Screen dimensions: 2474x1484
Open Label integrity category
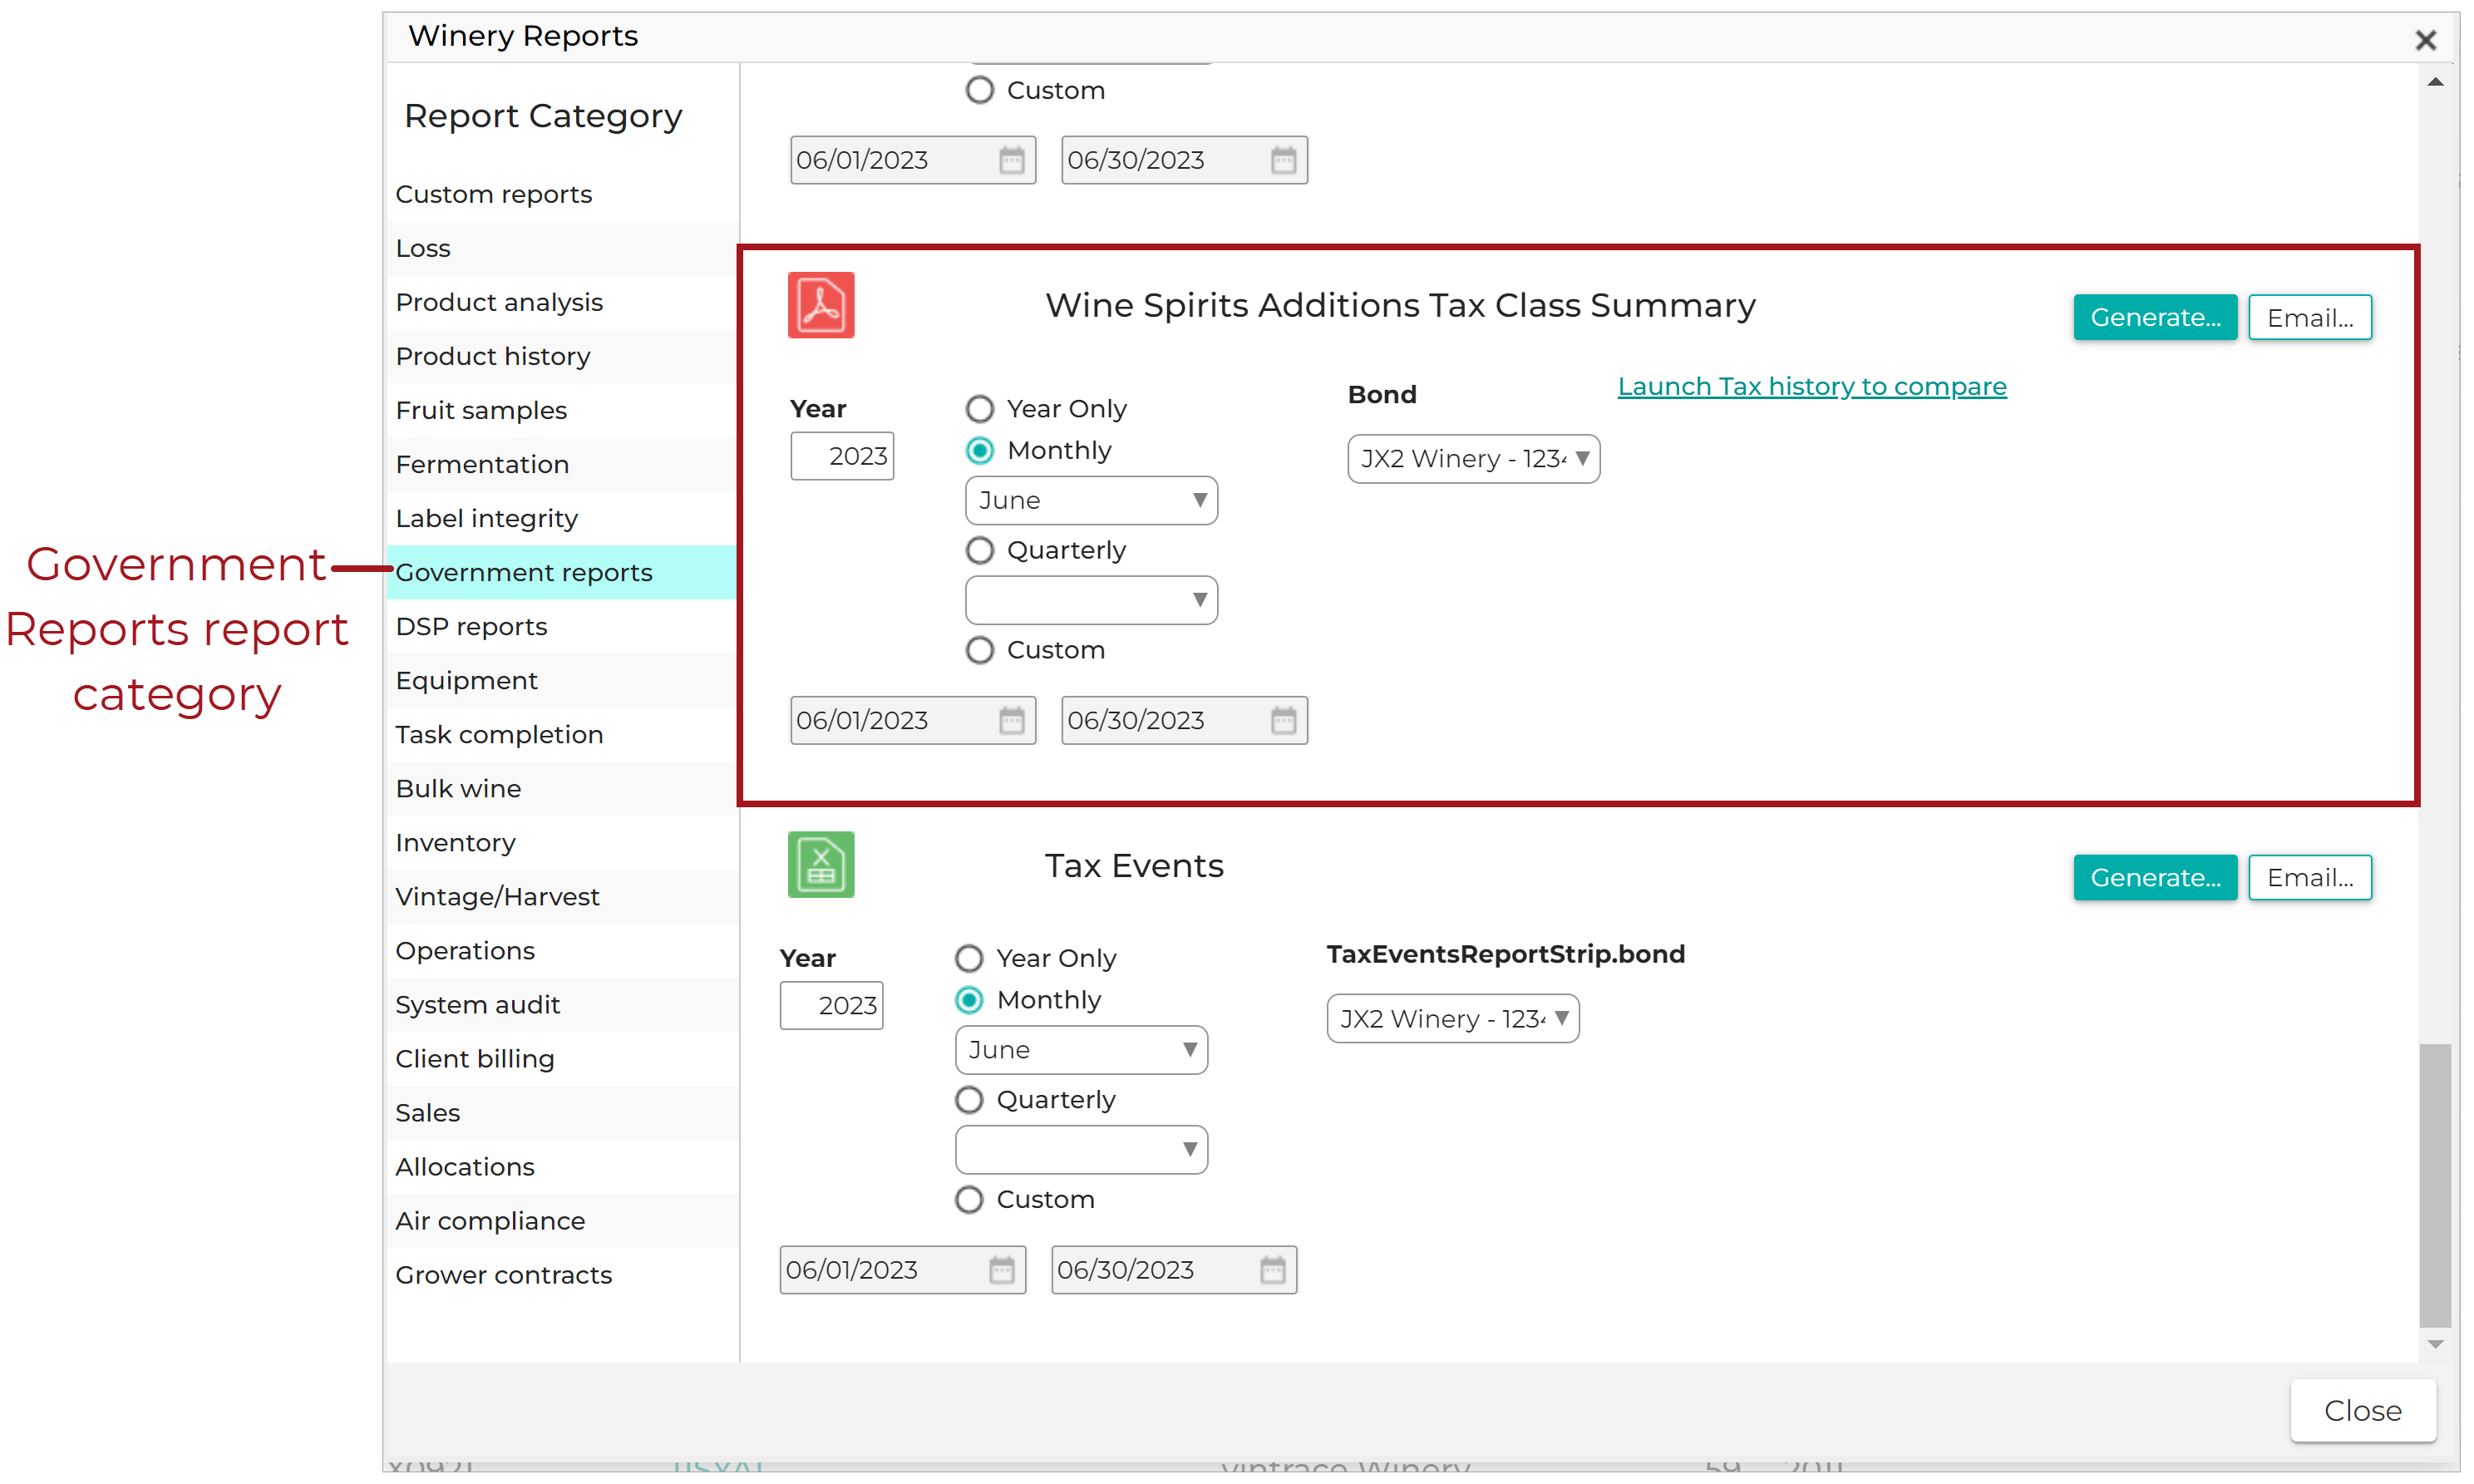point(562,518)
